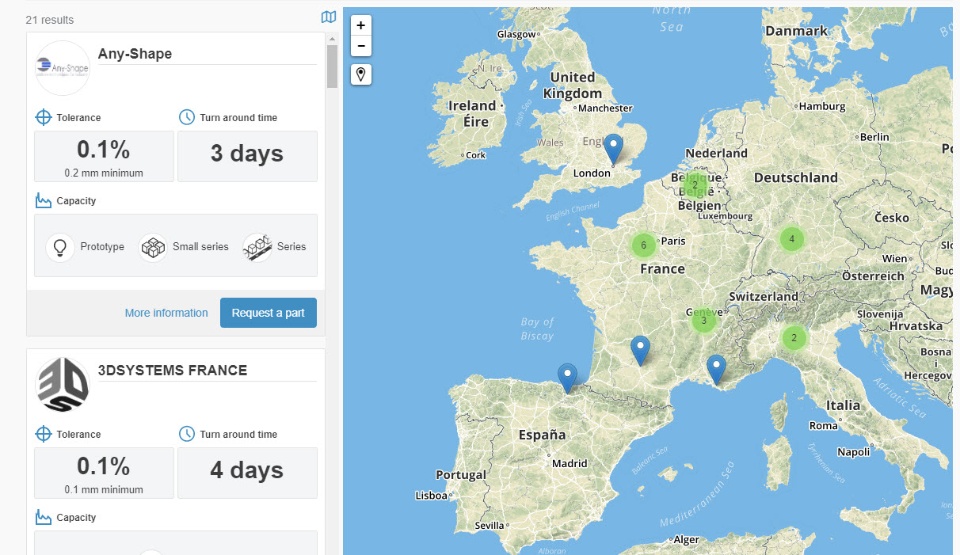Select the blue pin on the northern Spain coast

[567, 378]
